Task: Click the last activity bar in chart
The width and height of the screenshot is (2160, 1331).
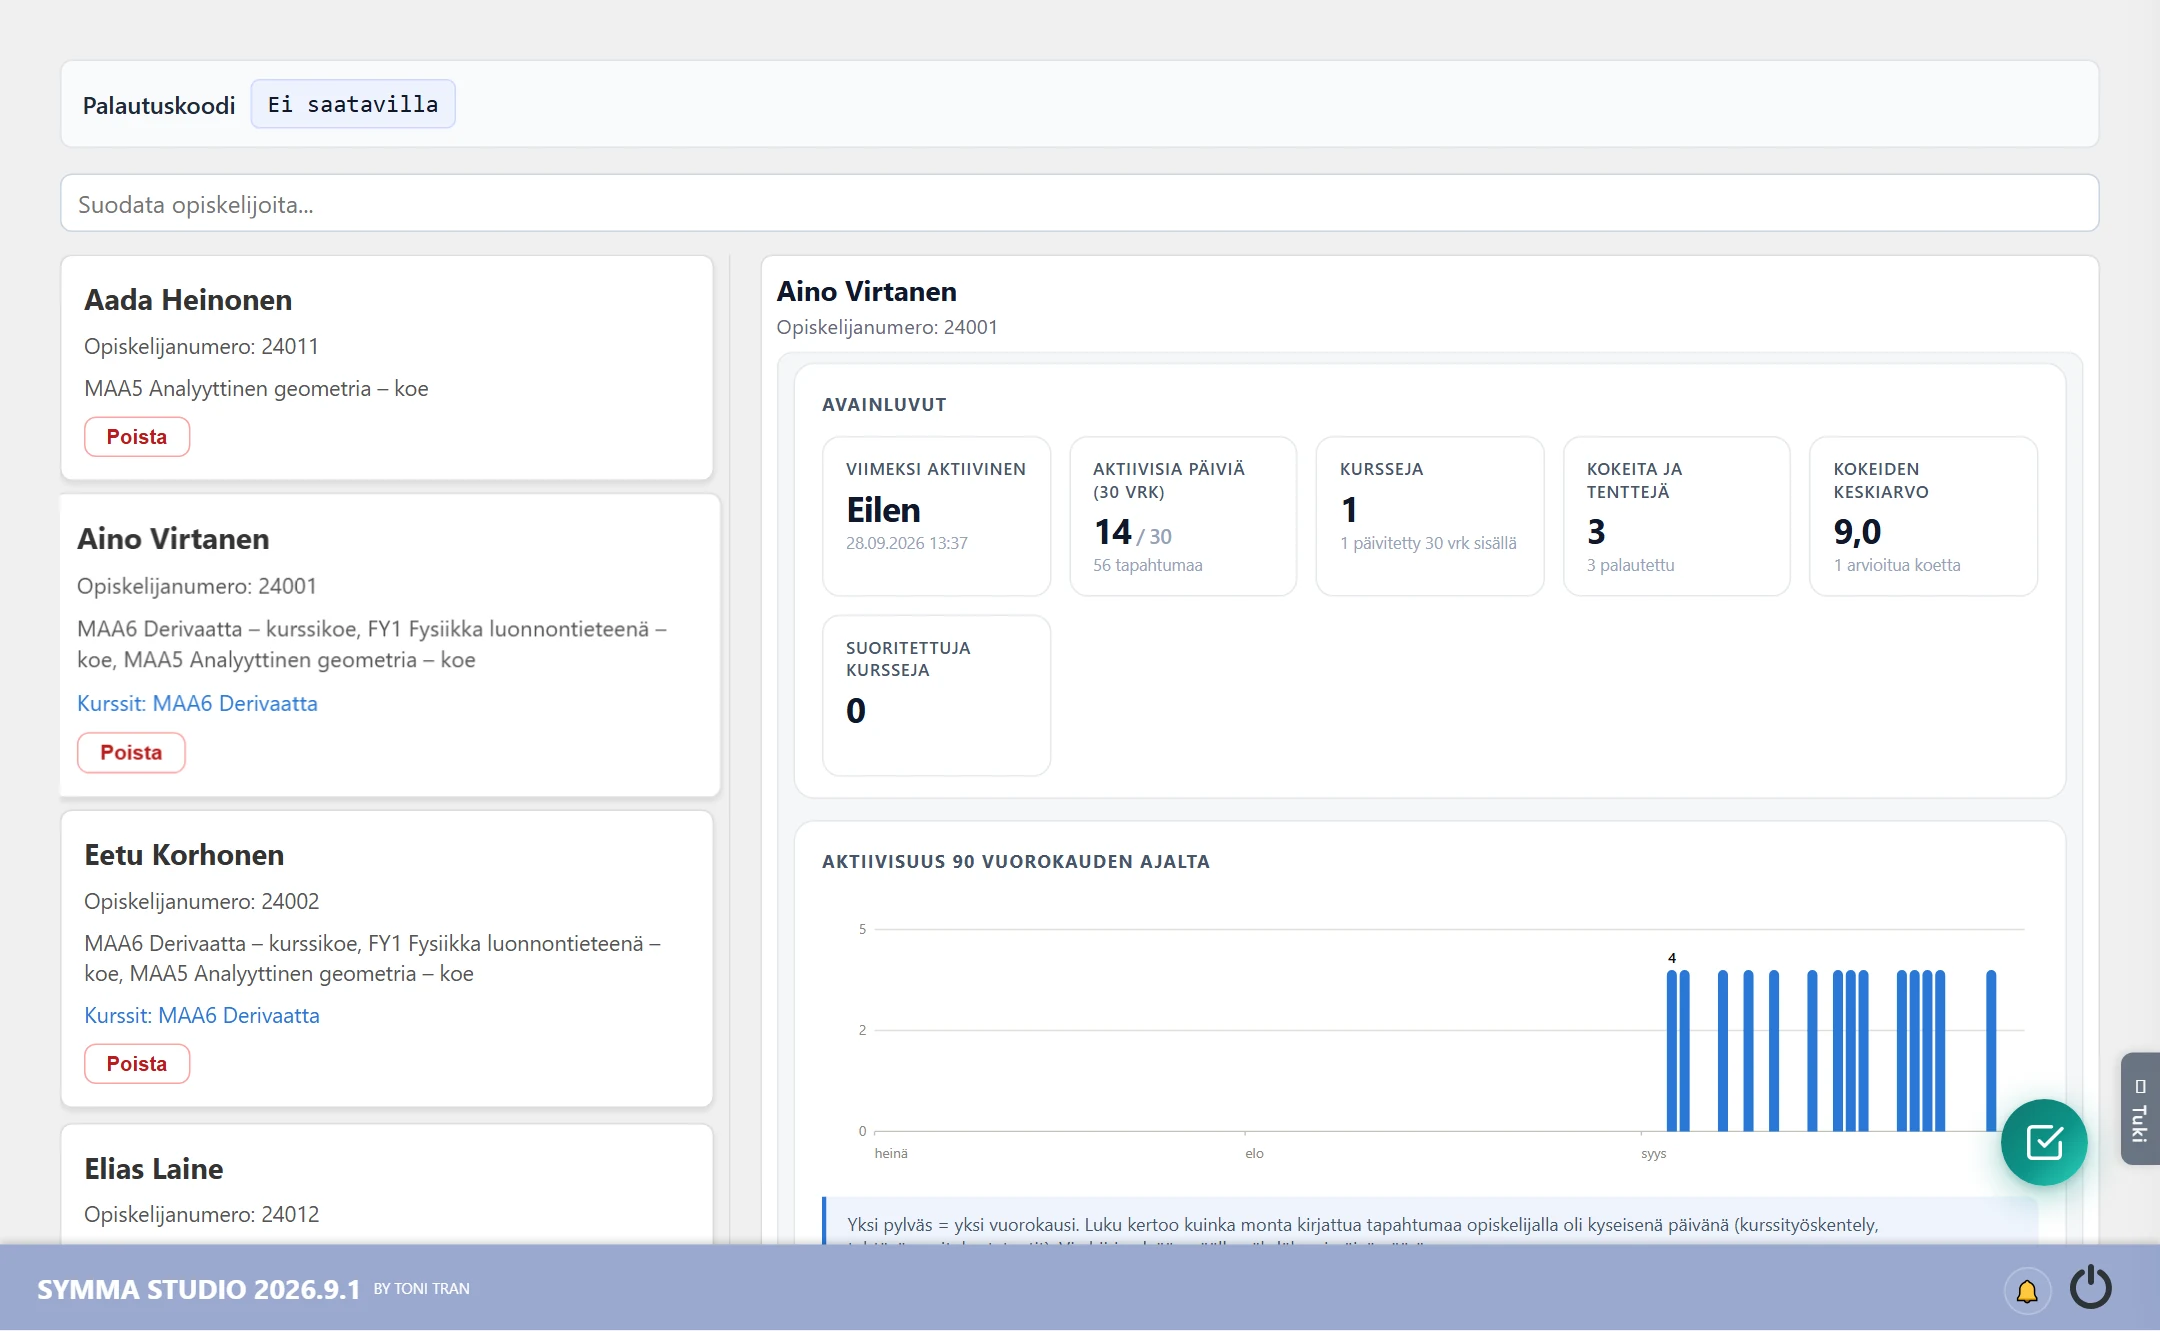Action: [1991, 1050]
